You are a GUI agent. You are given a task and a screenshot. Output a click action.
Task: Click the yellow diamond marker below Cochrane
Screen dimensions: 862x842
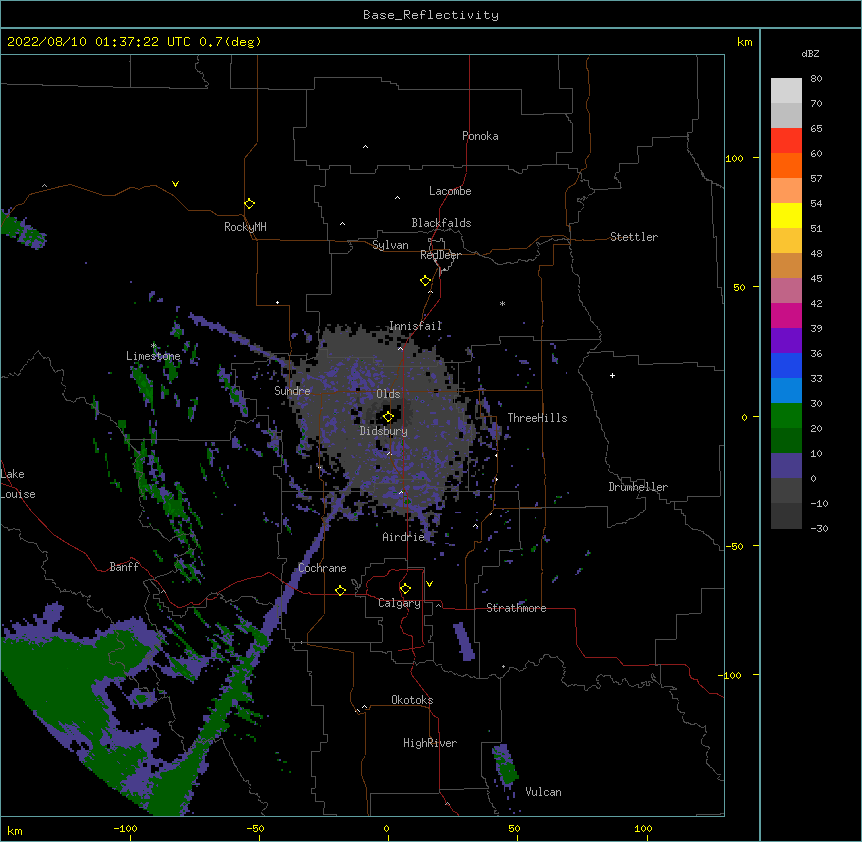click(340, 590)
